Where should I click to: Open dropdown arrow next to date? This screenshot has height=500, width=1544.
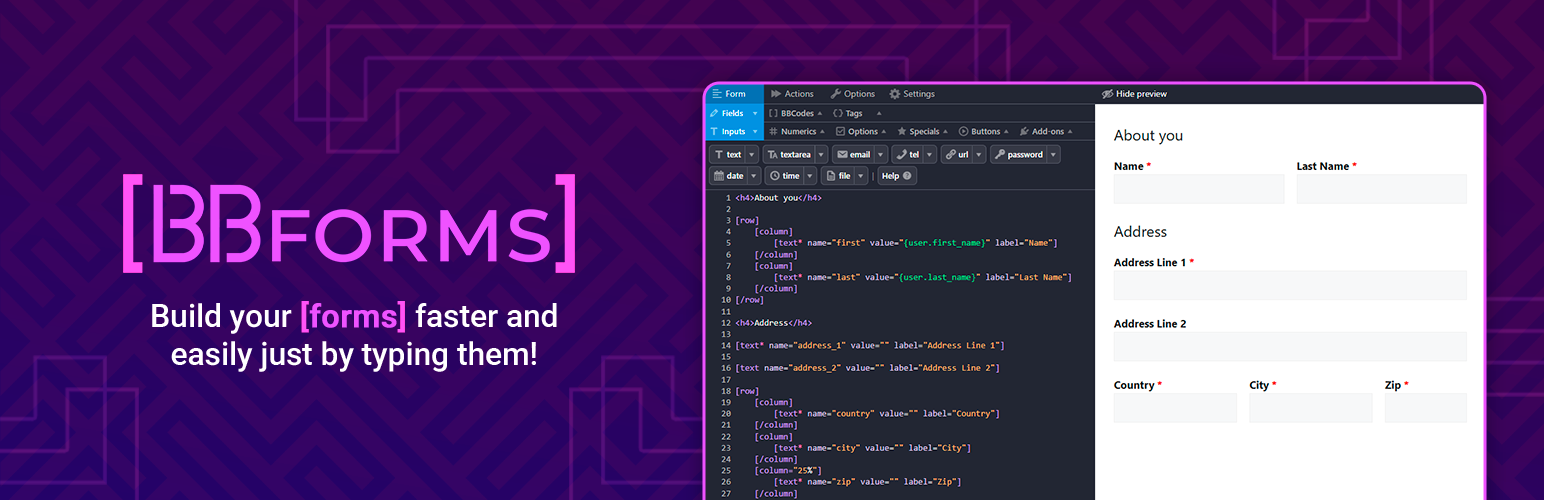[x=754, y=176]
